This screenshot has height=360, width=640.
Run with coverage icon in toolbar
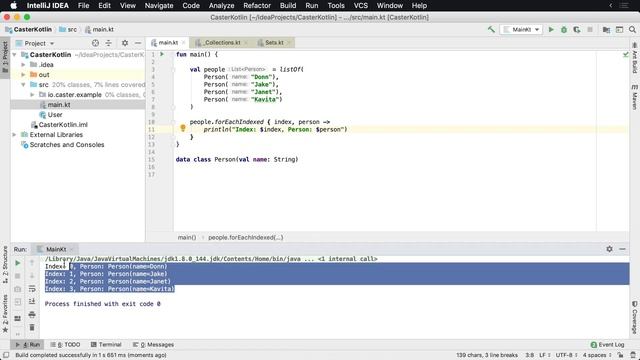tap(577, 29)
